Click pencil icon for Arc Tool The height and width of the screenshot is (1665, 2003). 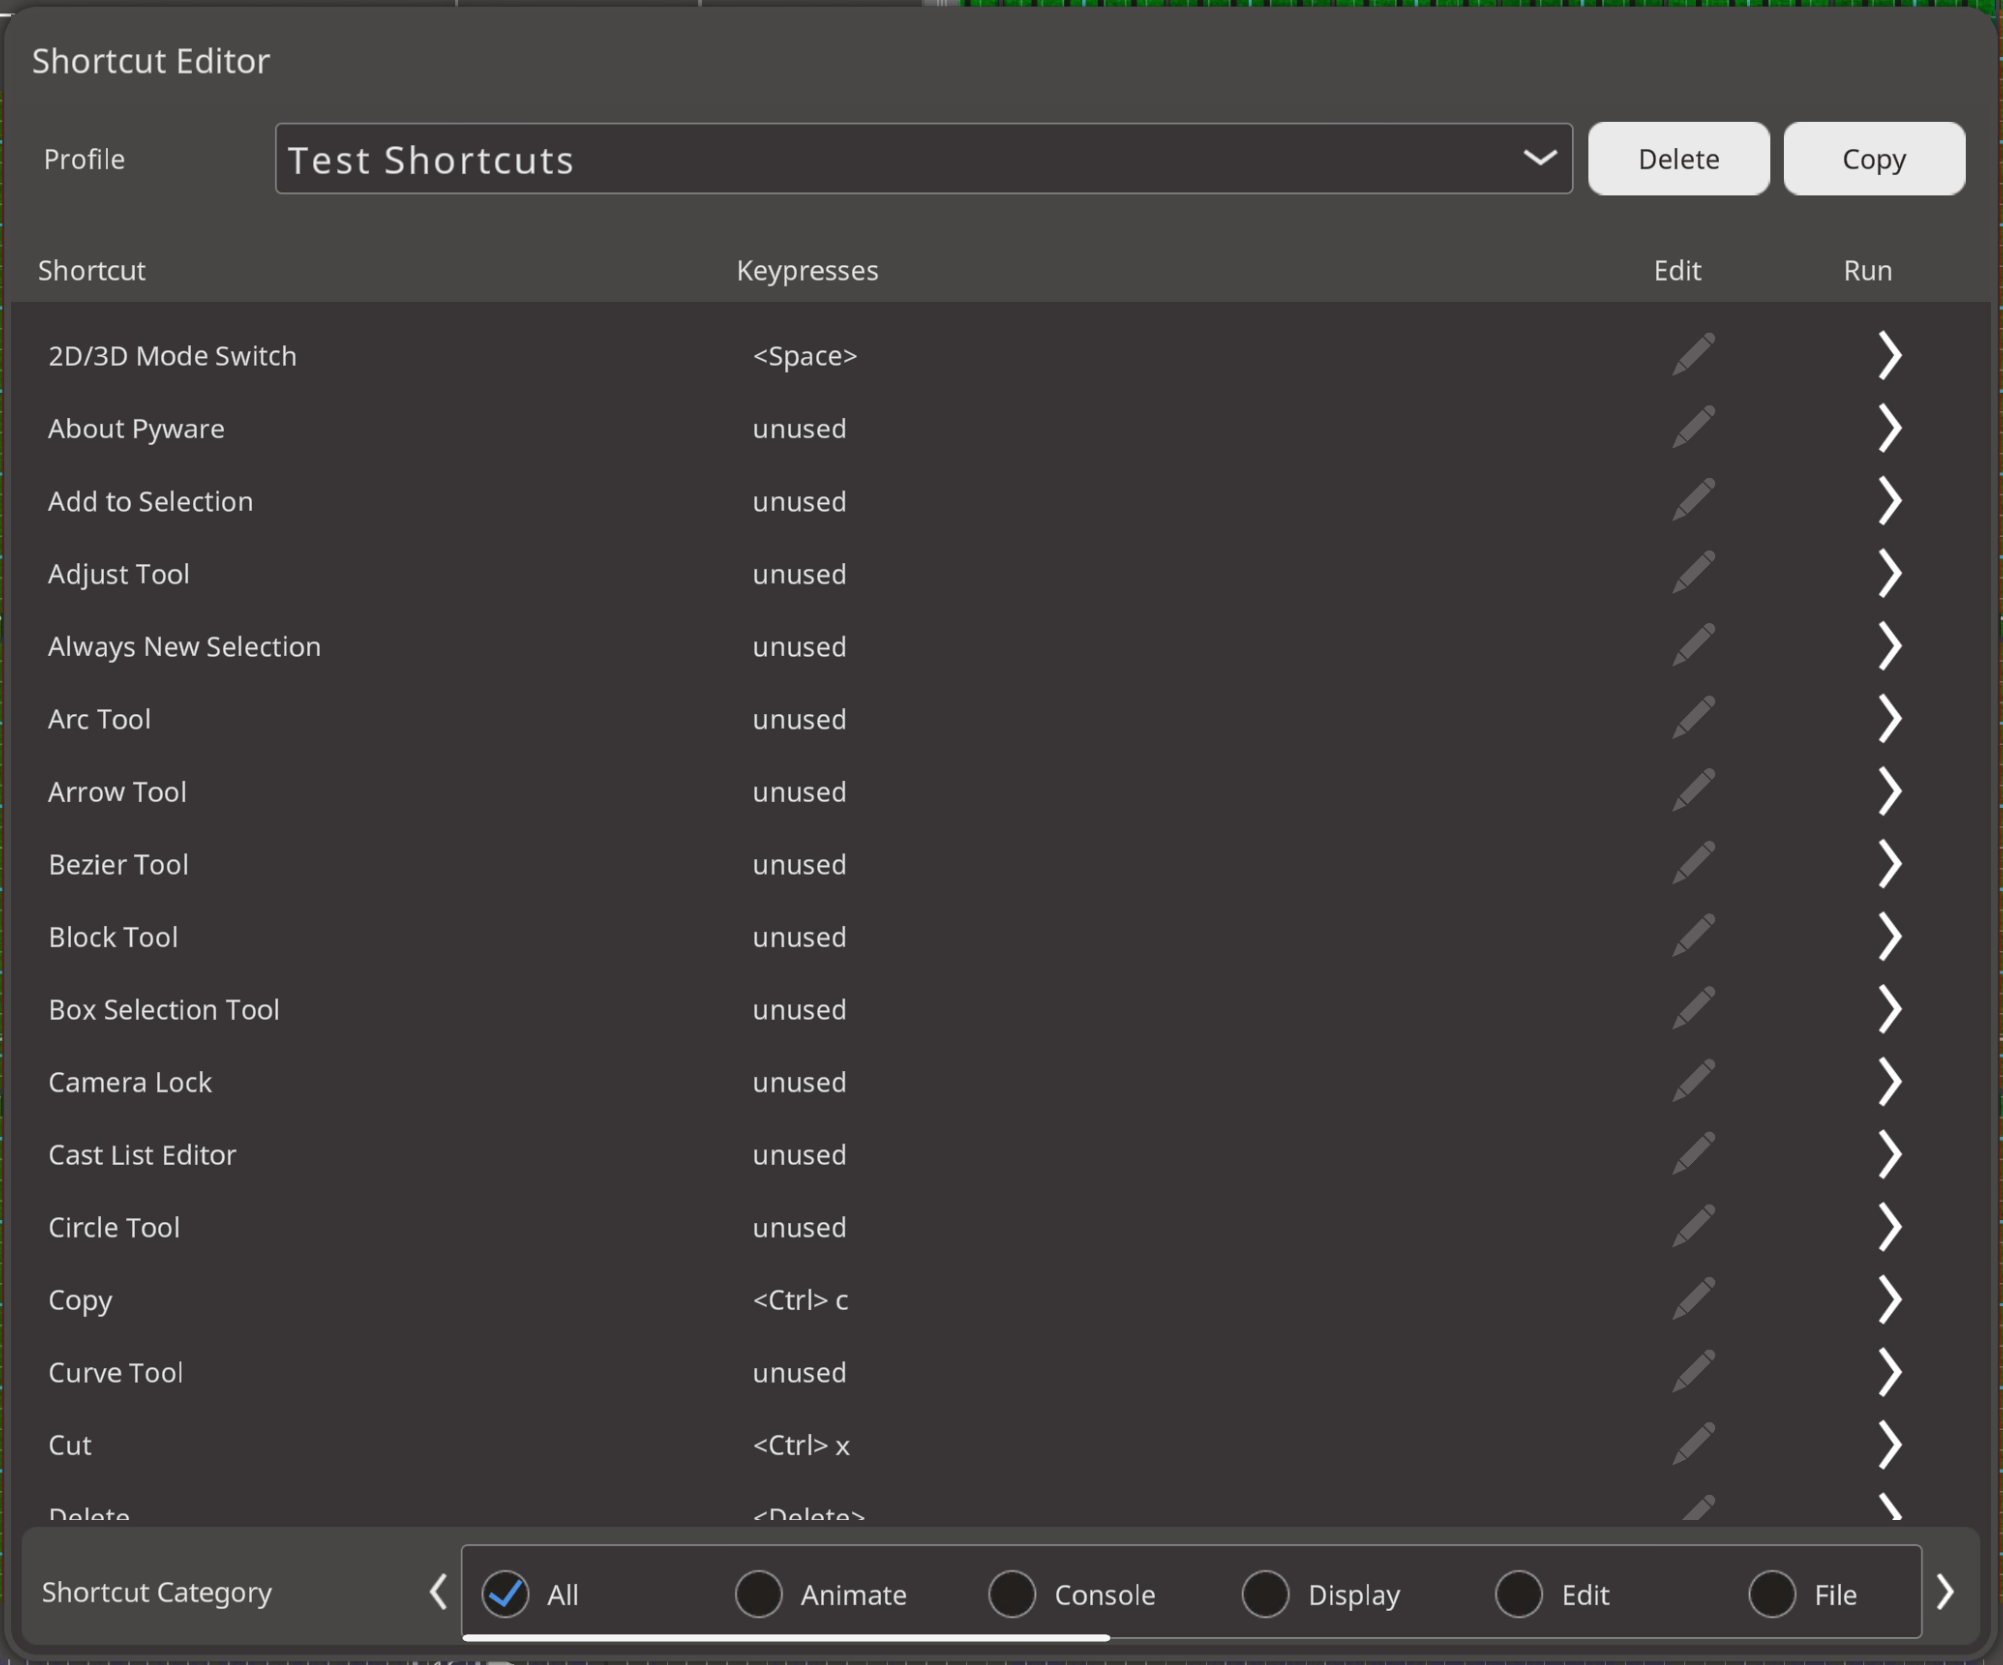(1693, 718)
